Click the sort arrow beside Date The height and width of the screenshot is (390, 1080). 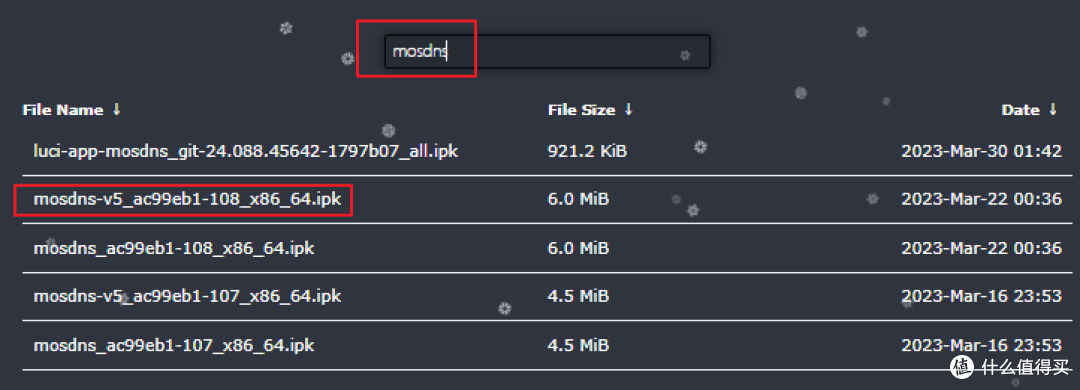point(1052,110)
